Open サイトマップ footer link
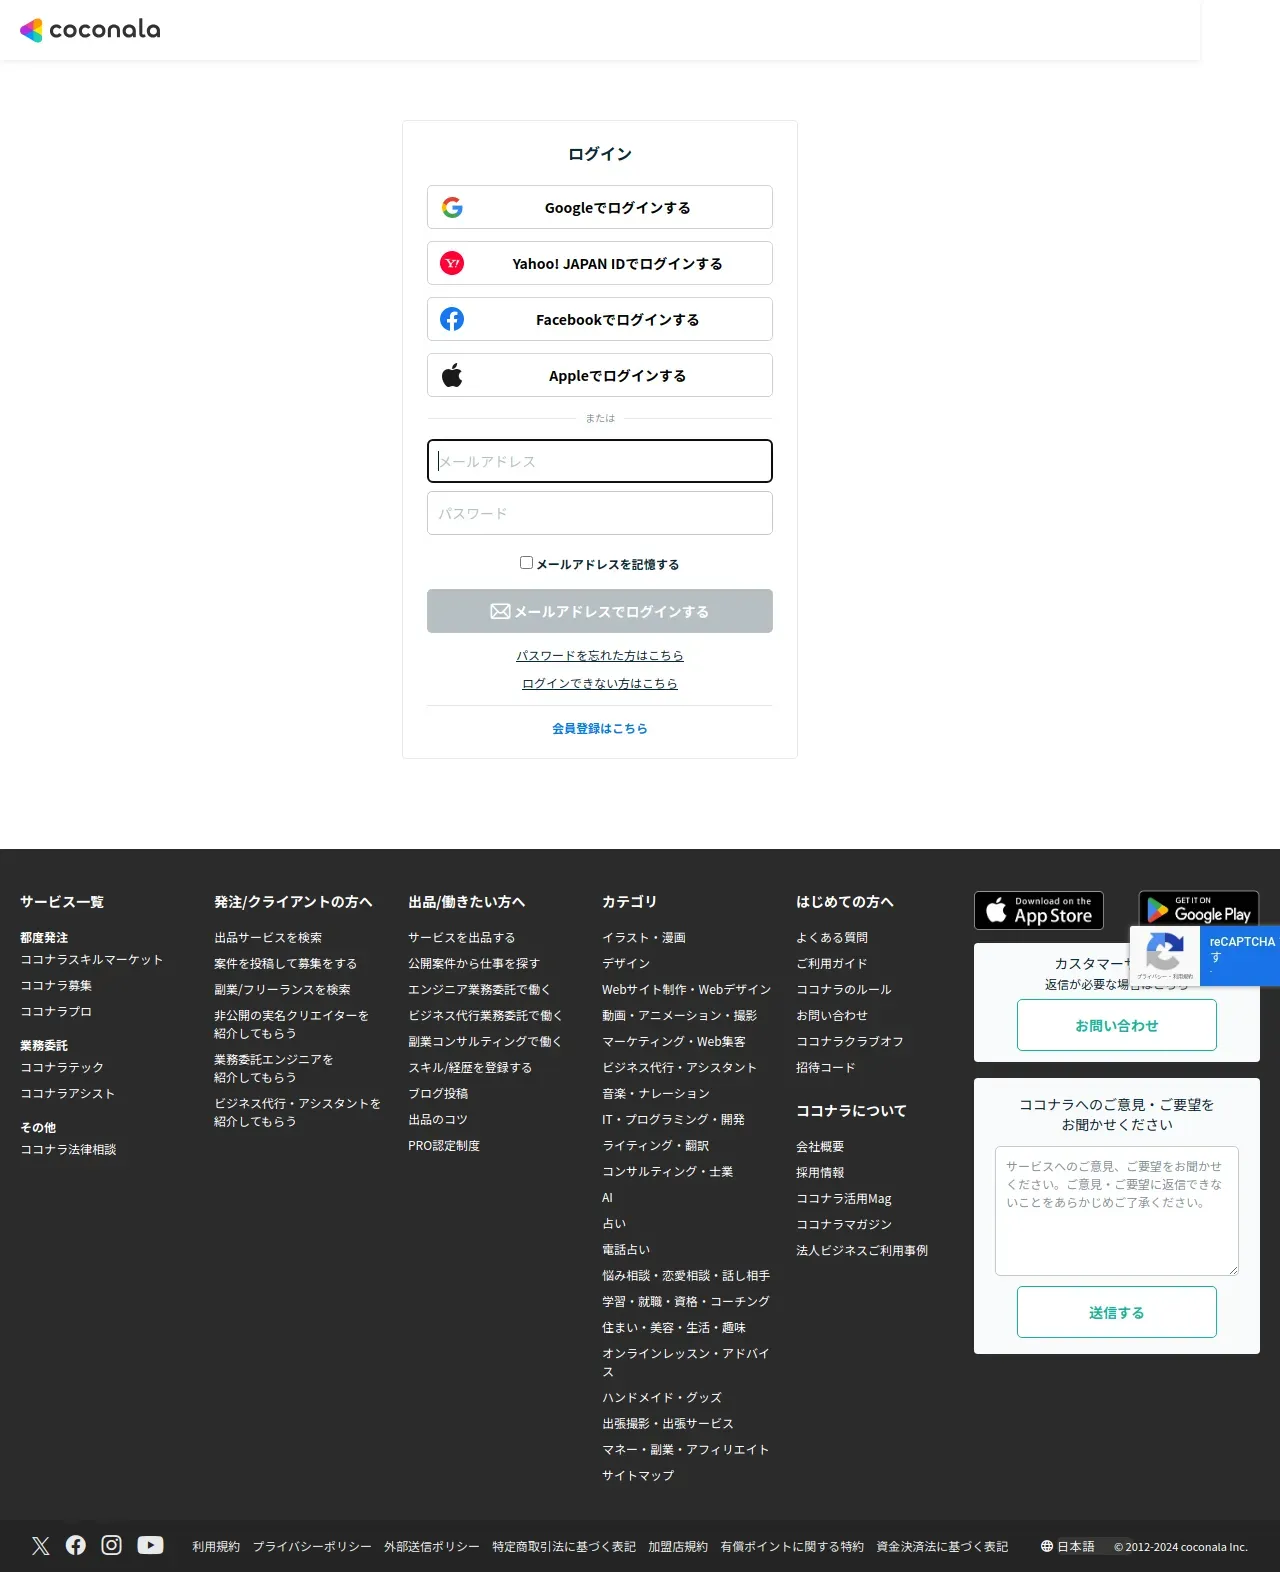The height and width of the screenshot is (1572, 1280). [x=638, y=1476]
